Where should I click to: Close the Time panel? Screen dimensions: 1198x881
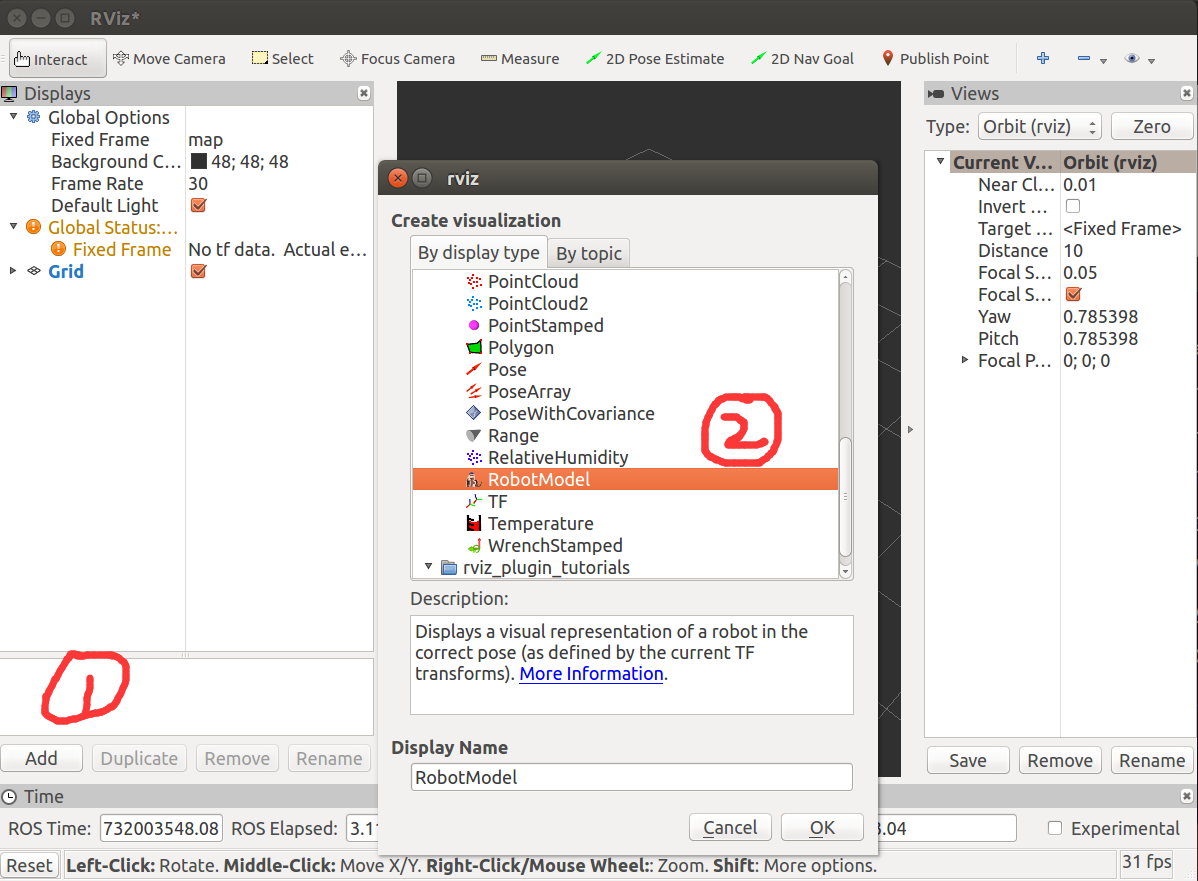tap(1187, 796)
